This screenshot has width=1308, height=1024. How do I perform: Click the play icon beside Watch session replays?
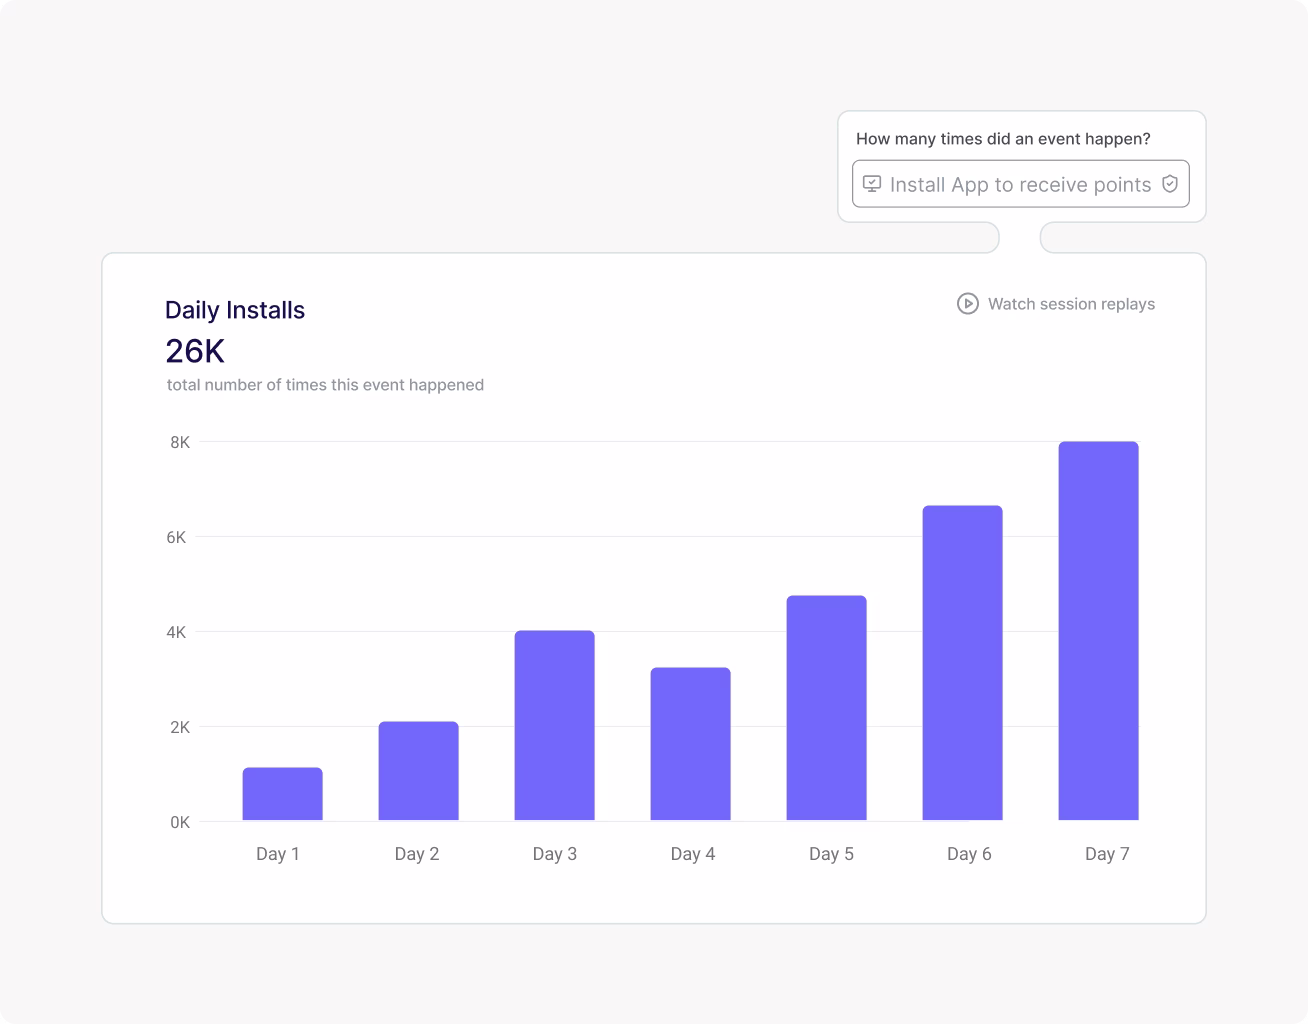click(966, 304)
